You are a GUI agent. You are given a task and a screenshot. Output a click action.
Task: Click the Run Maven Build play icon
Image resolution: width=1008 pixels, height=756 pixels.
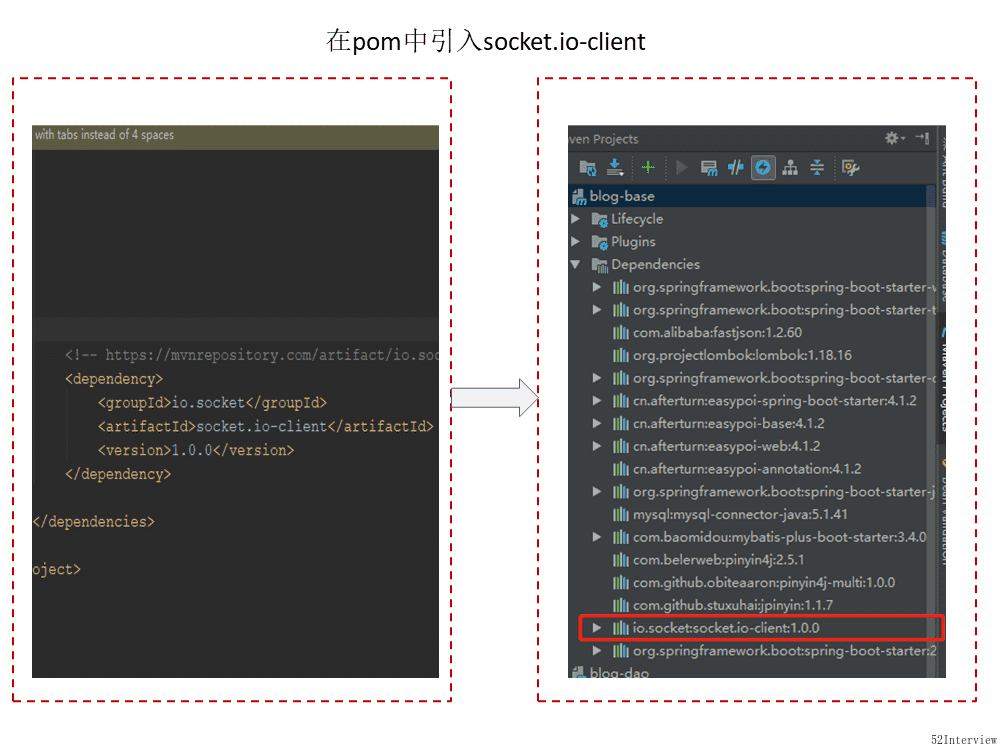coord(681,168)
